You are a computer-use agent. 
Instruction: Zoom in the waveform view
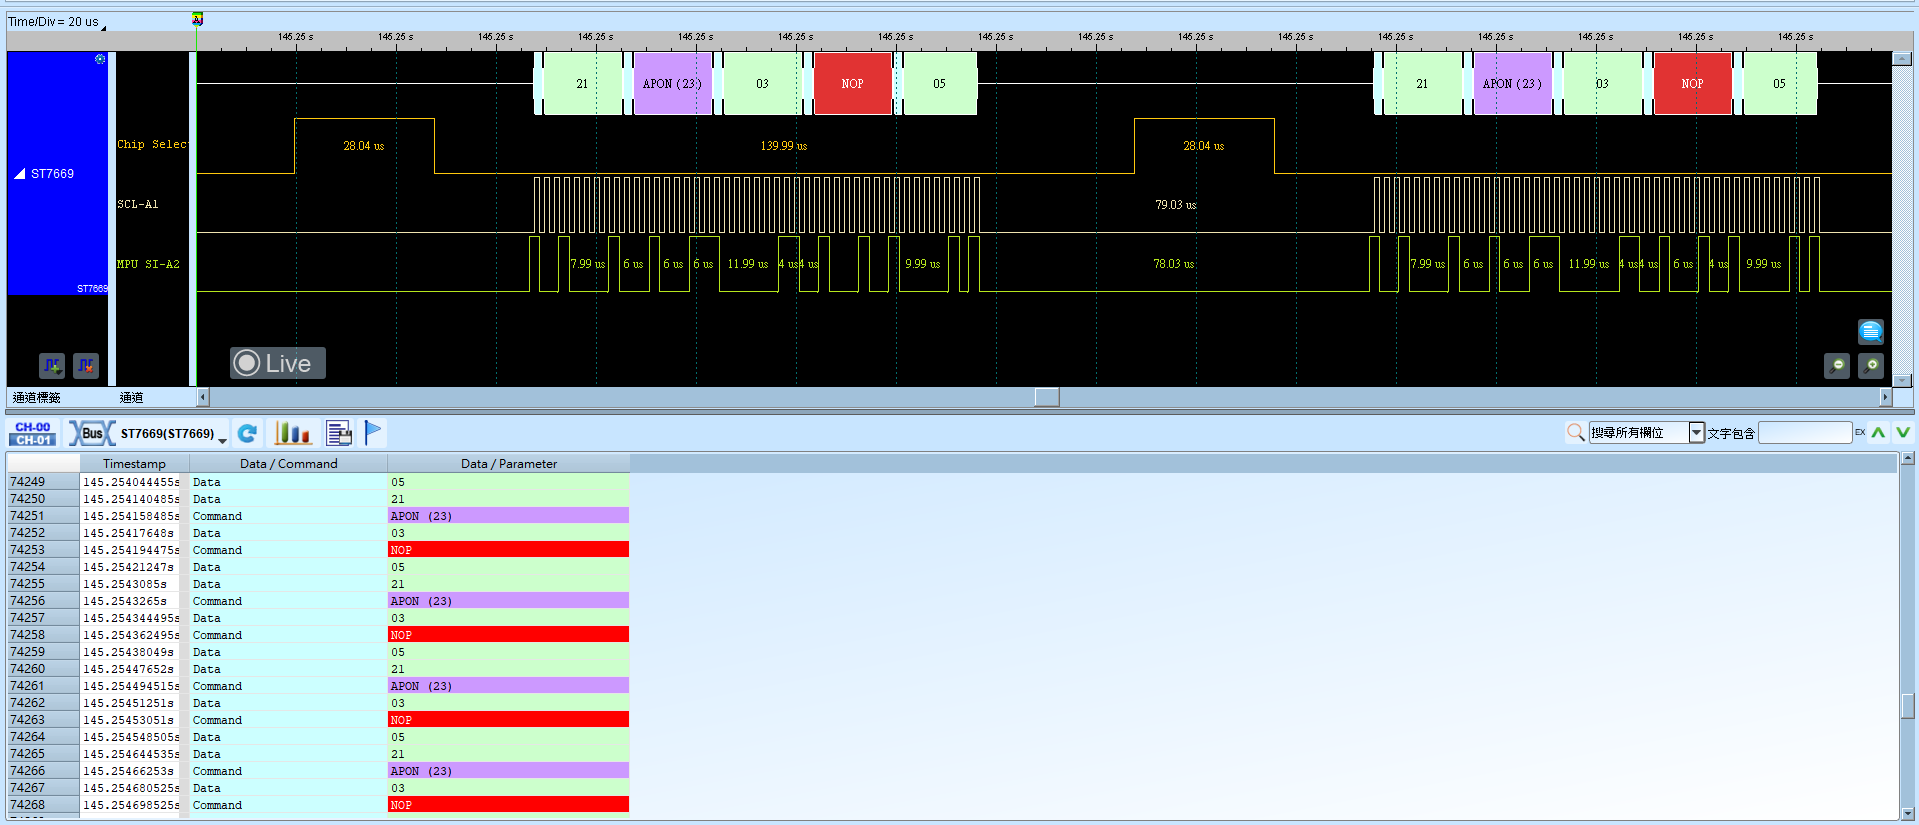click(x=1871, y=366)
